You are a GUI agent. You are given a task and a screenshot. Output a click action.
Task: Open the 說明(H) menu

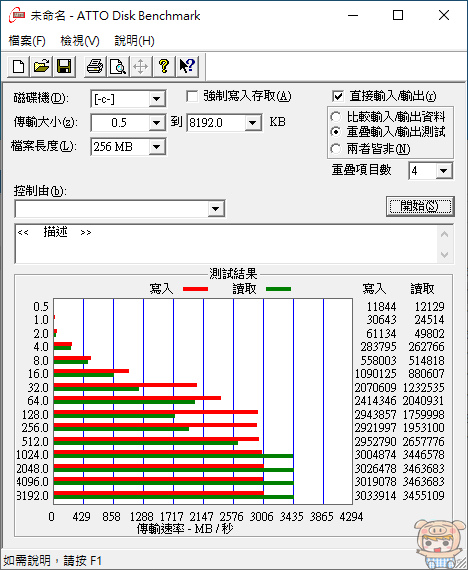(x=134, y=40)
